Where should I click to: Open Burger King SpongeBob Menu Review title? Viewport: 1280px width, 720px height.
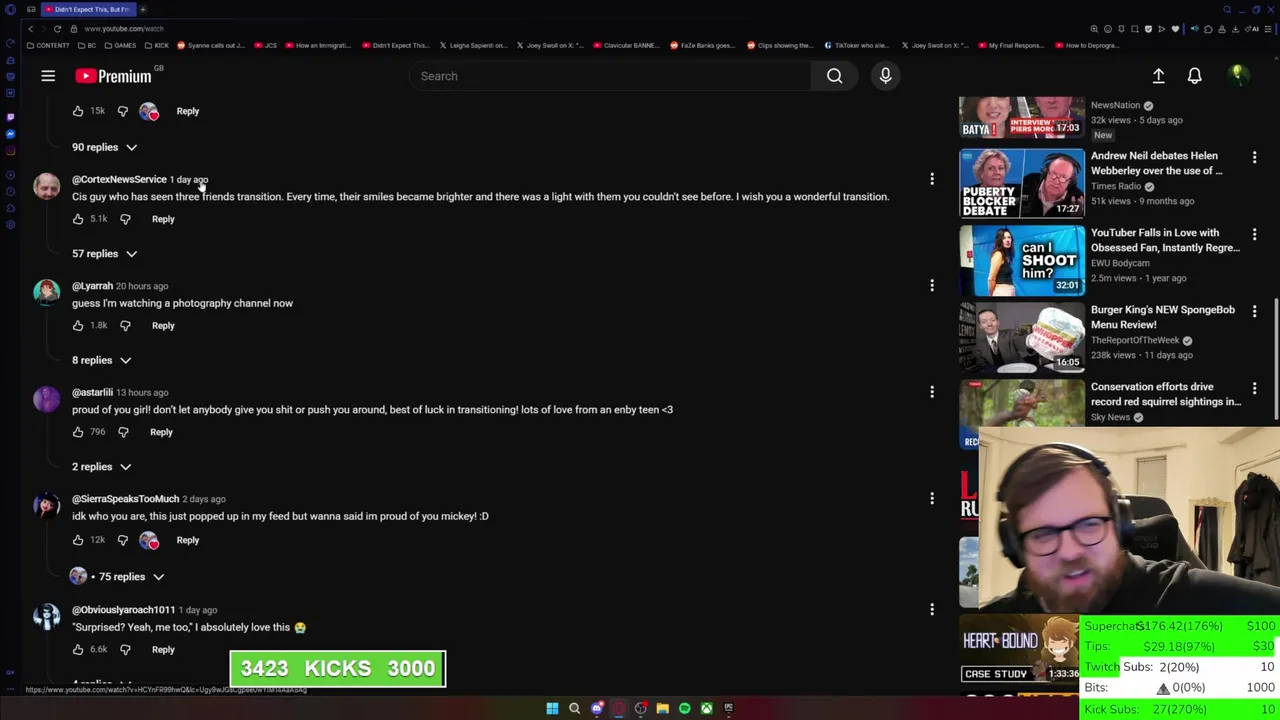(1162, 317)
